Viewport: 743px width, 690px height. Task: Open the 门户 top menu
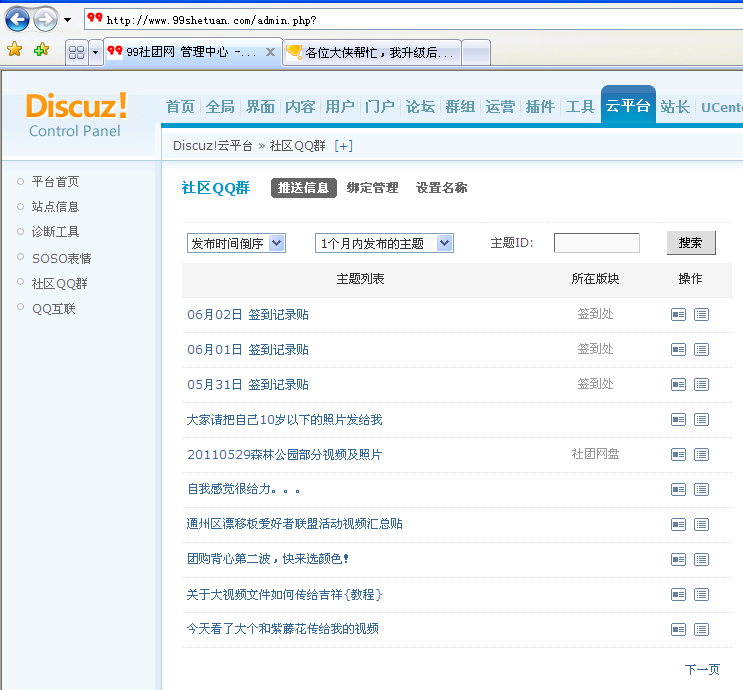380,107
